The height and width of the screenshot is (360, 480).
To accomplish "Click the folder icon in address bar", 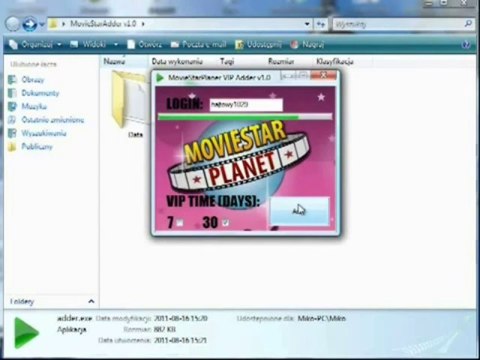I will click(53, 24).
